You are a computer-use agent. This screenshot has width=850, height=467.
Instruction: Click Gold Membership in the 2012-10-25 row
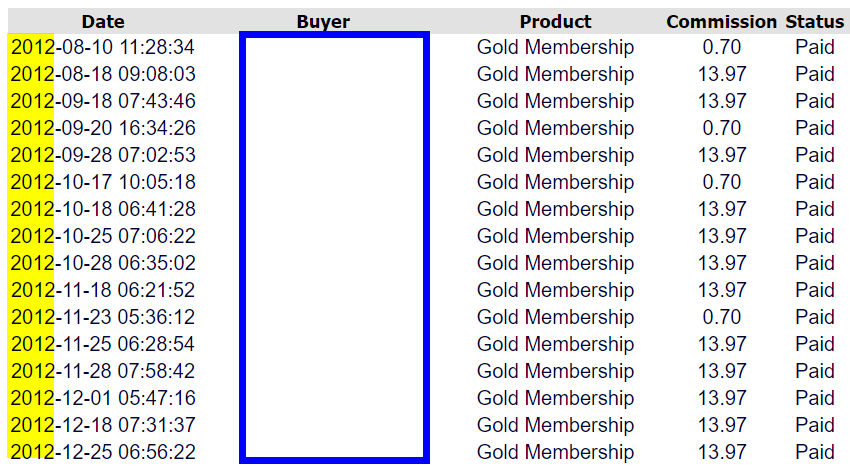pos(555,236)
